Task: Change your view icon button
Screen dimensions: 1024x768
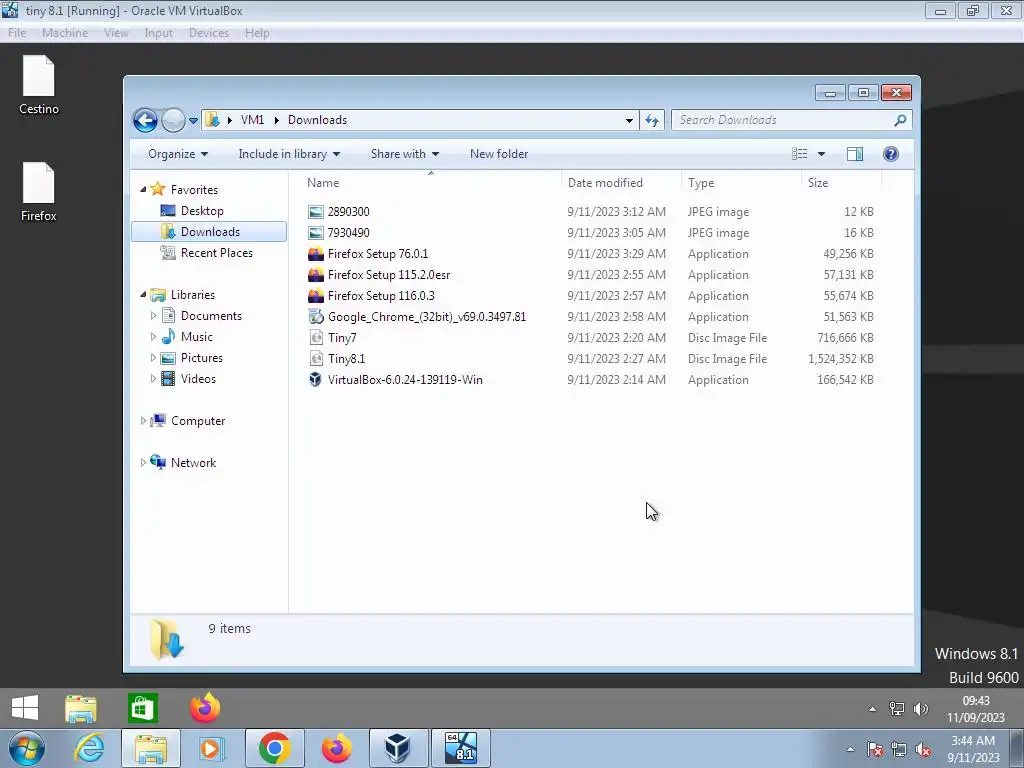Action: [799, 154]
